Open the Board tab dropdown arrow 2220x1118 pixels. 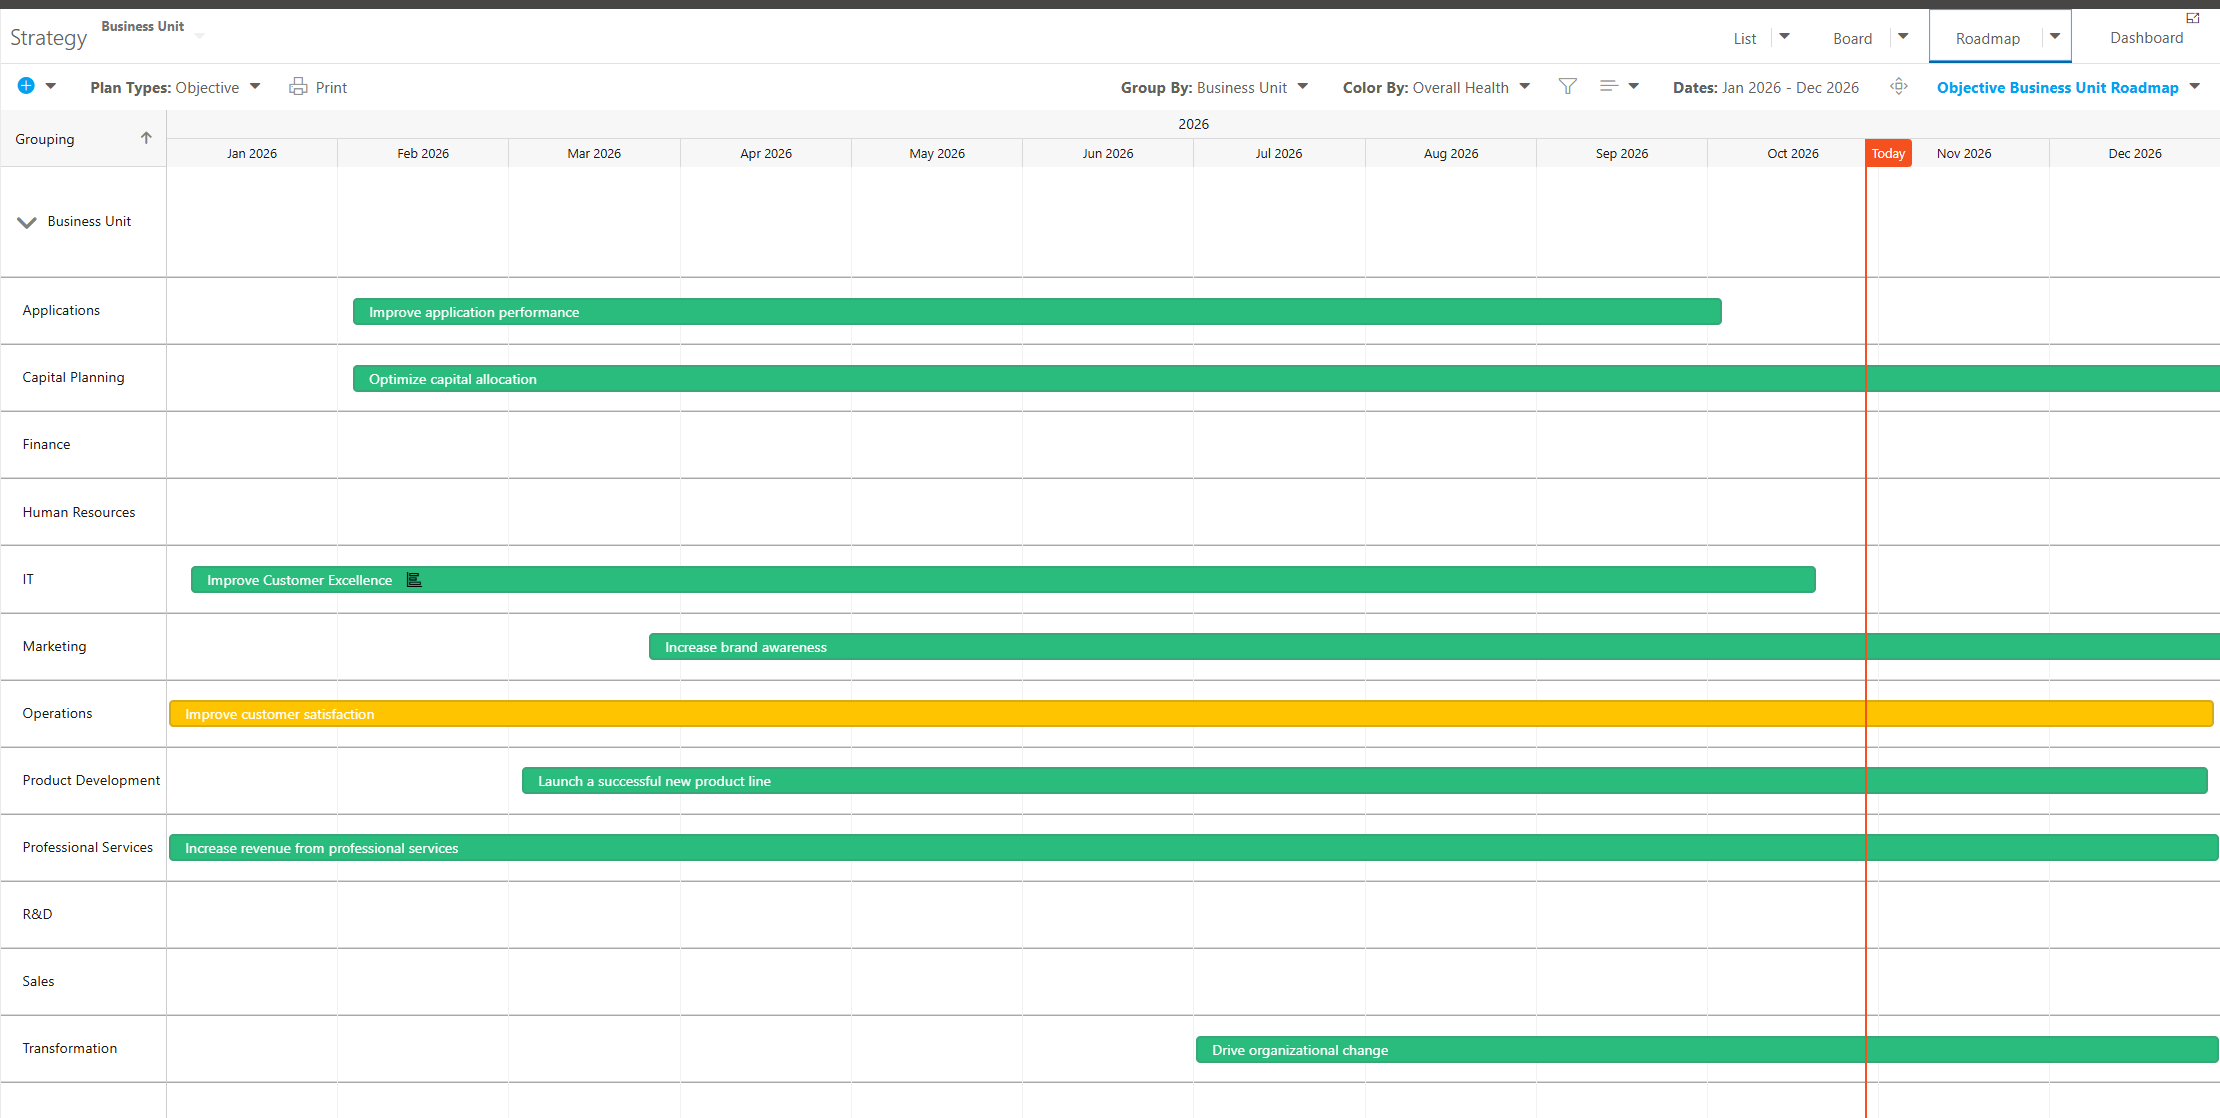point(1903,36)
